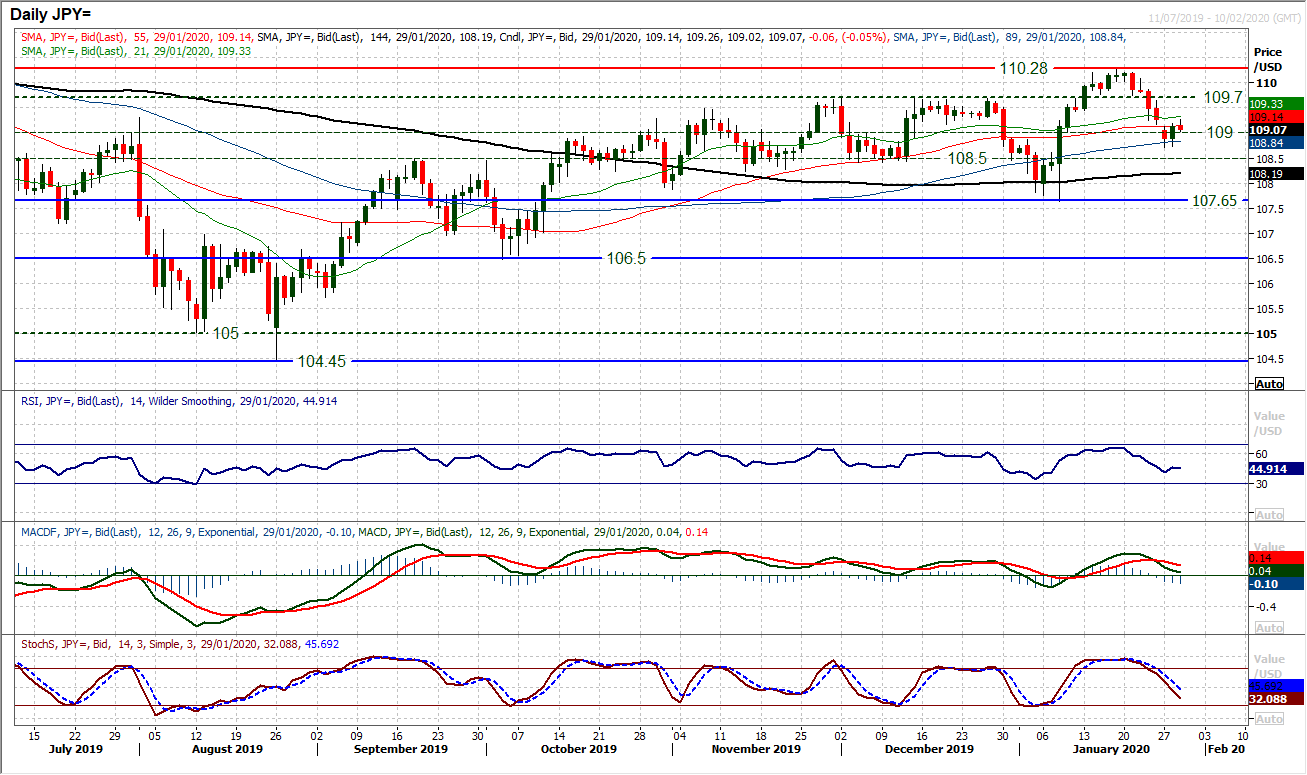
Task: Click the 109.7 level annotation
Action: [1221, 97]
